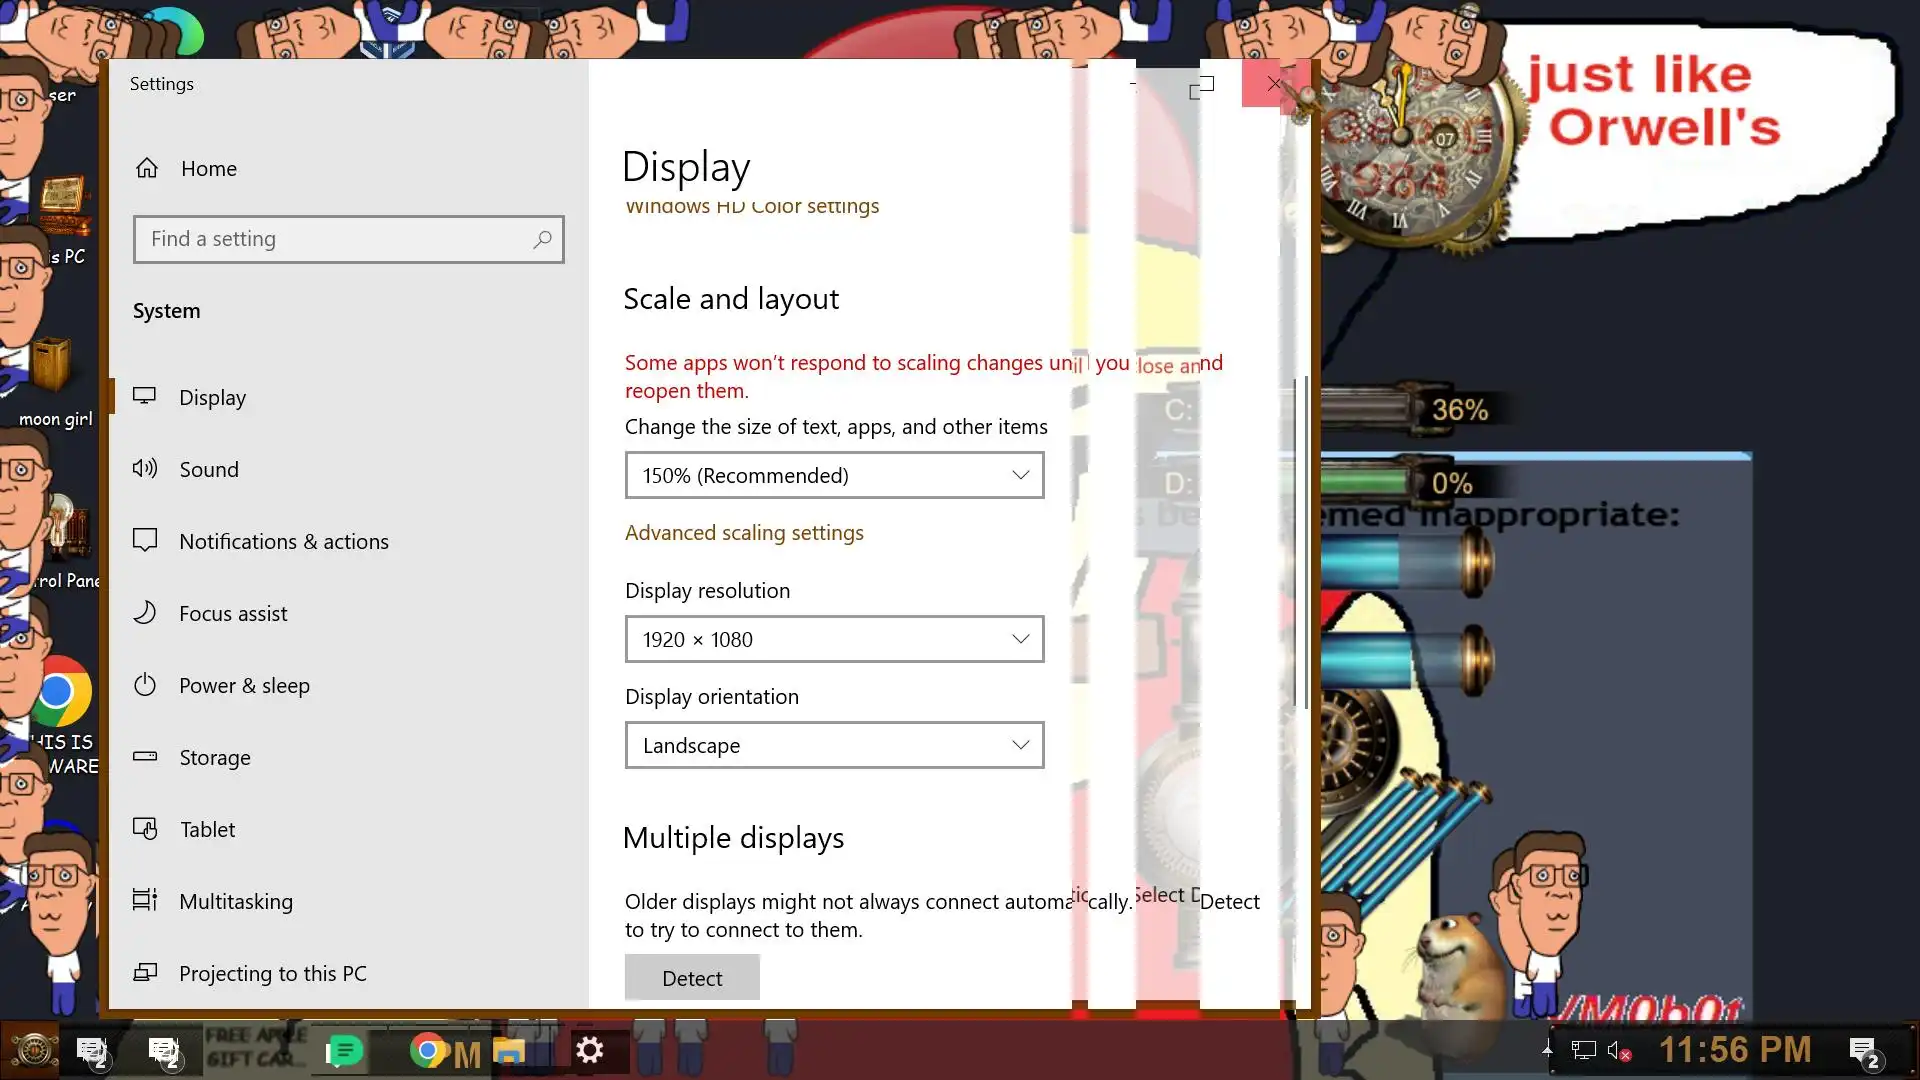The height and width of the screenshot is (1080, 1920).
Task: Select the Multitasking sidebar icon
Action: [x=145, y=901]
